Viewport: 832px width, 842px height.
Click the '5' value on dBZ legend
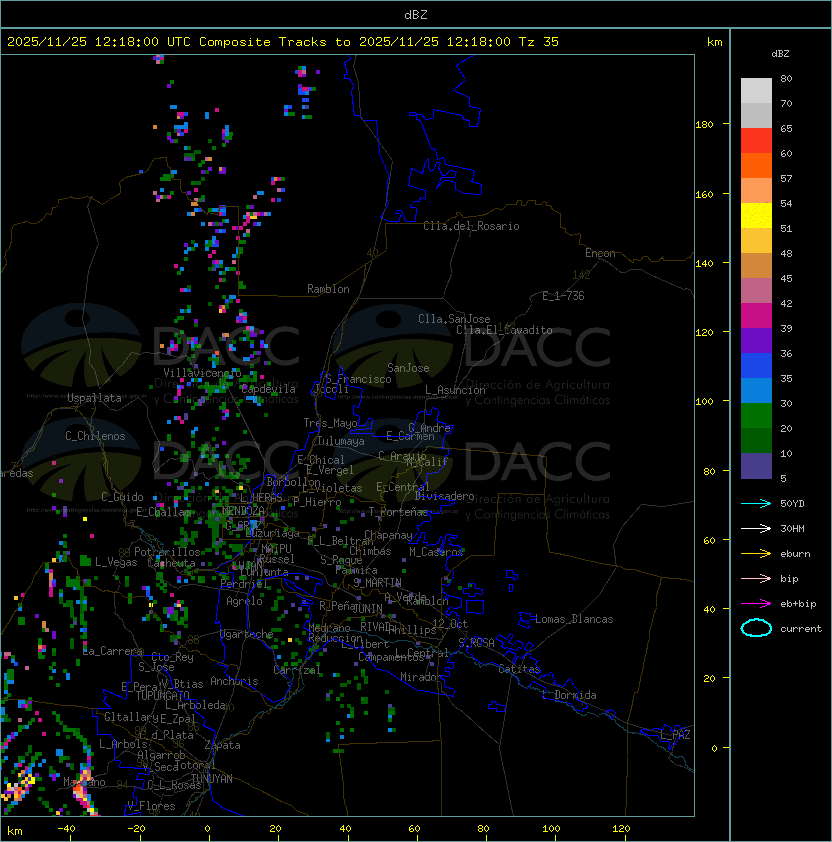783,478
